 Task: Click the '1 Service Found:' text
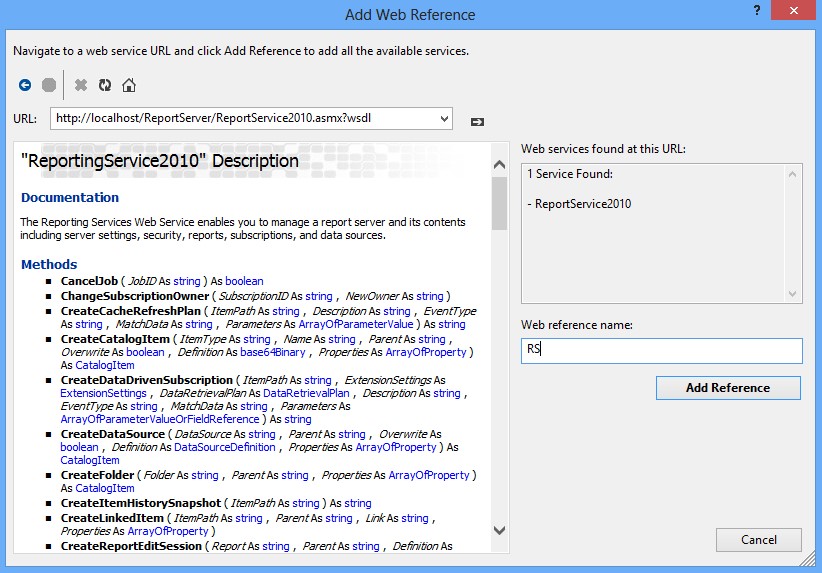pyautogui.click(x=570, y=174)
